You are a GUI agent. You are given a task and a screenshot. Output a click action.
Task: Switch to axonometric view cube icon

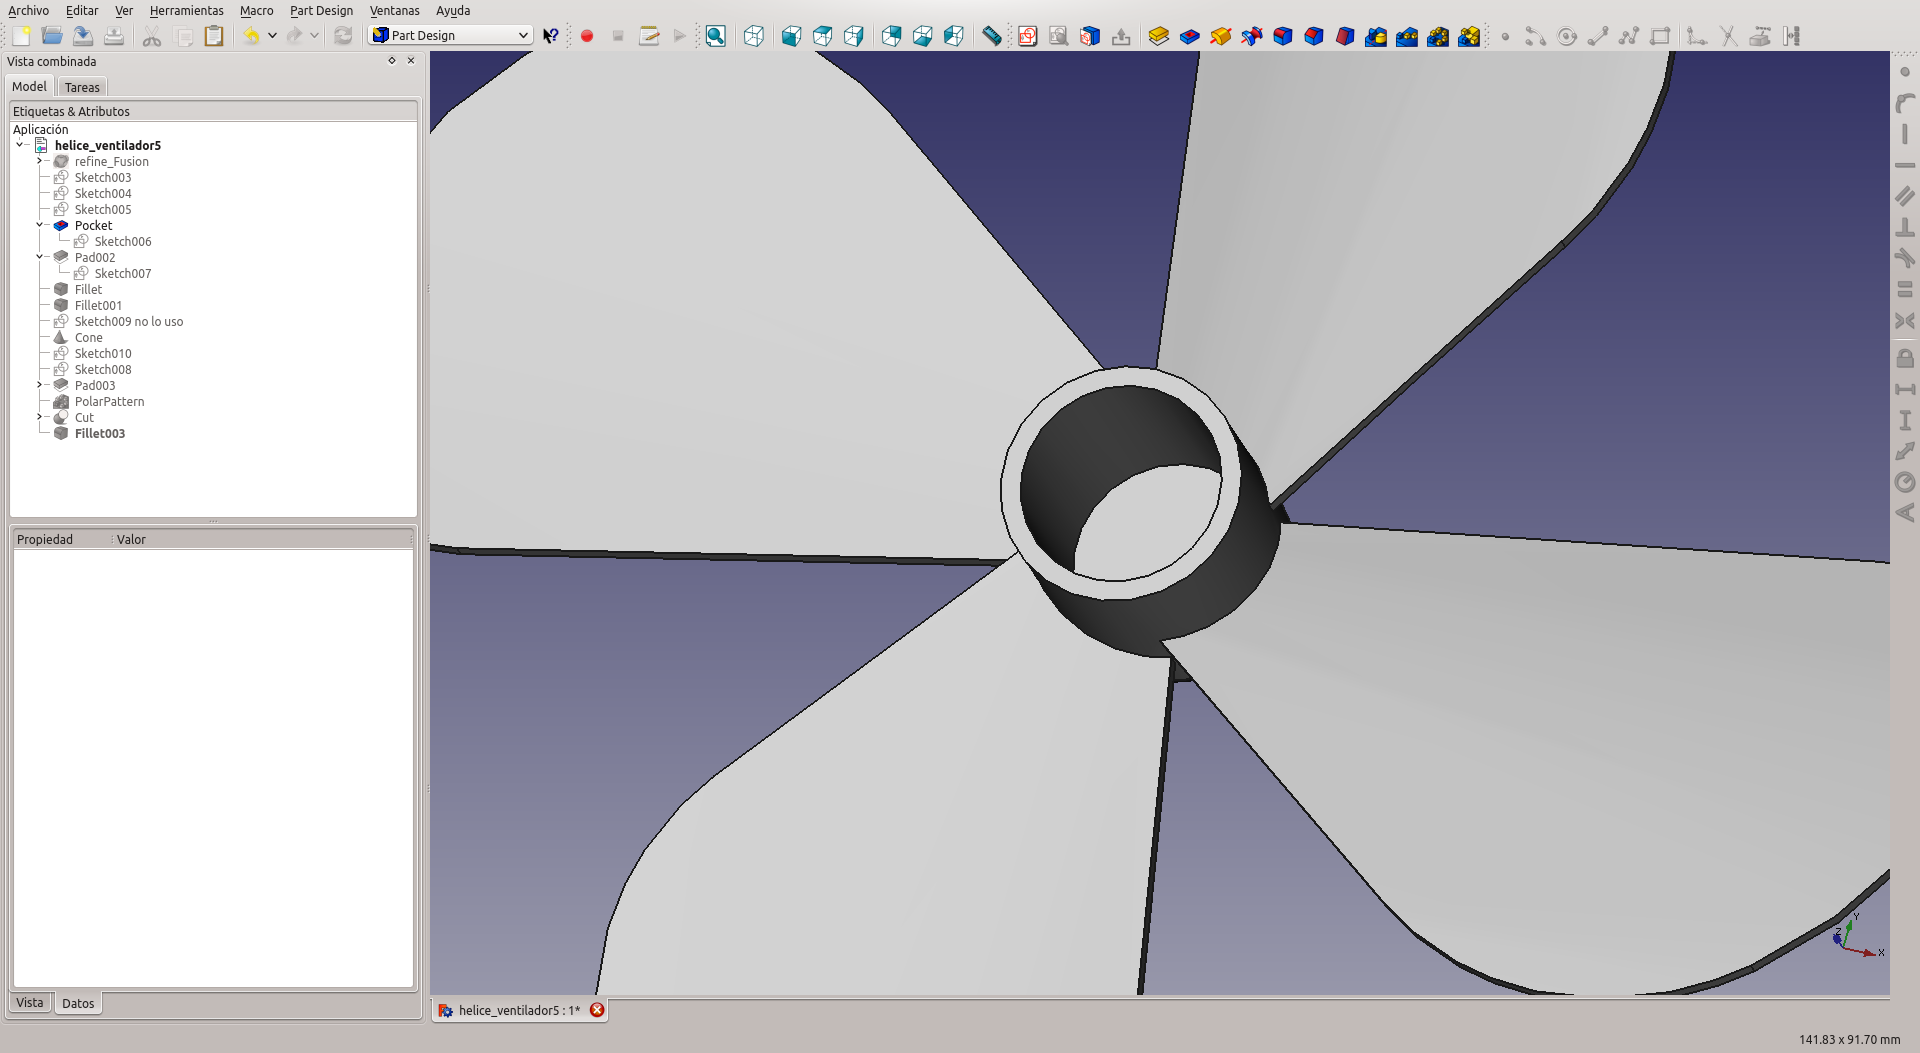pos(754,36)
